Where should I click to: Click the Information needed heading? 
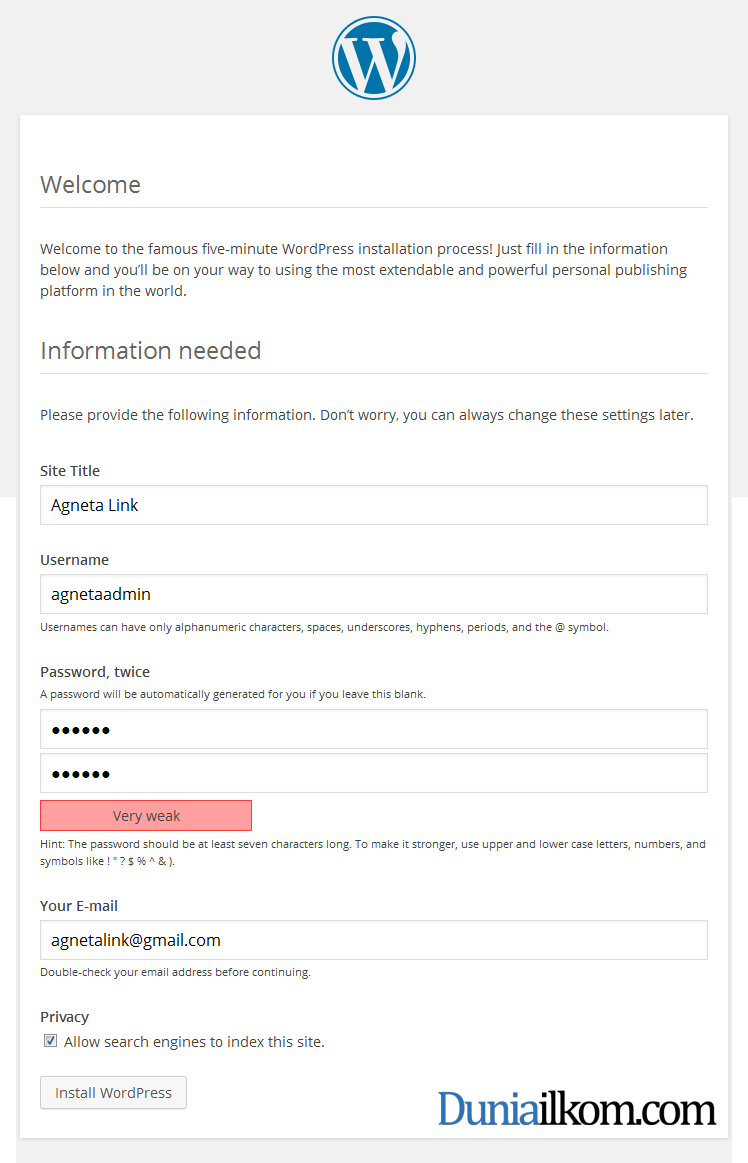[x=151, y=351]
